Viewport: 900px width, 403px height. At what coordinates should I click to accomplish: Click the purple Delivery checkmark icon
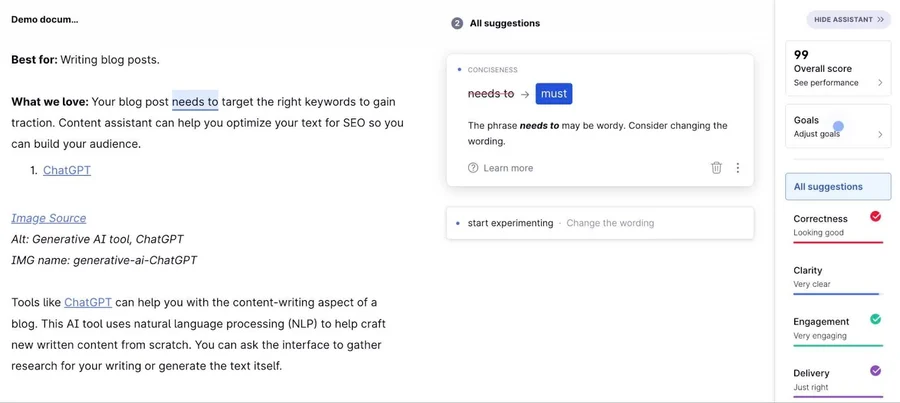(x=875, y=371)
